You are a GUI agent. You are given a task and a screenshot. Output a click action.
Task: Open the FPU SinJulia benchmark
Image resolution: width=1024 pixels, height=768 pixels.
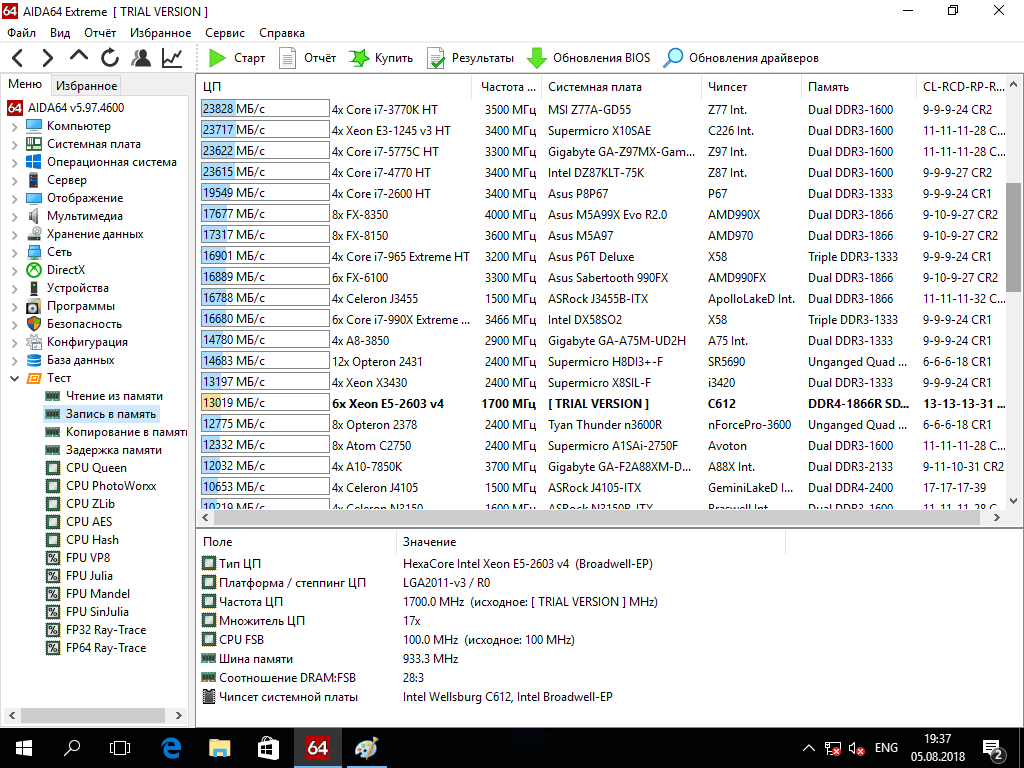click(88, 612)
